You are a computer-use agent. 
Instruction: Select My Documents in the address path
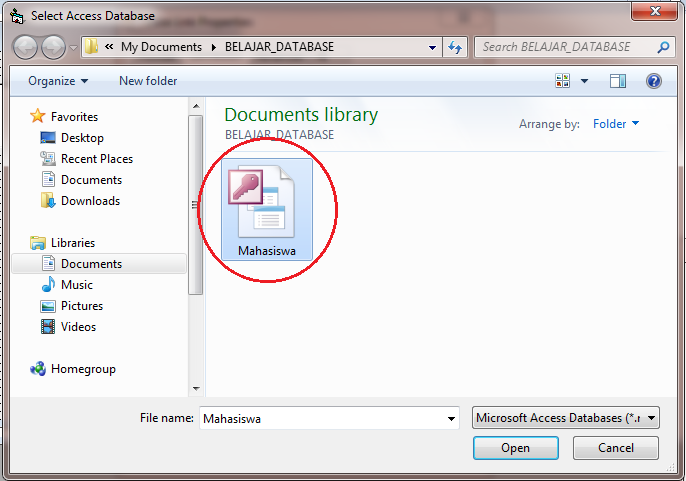pos(161,47)
